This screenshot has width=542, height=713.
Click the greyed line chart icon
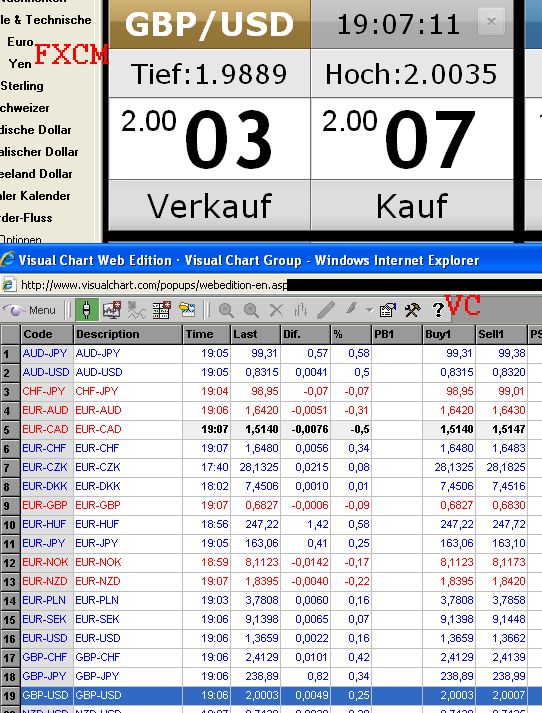pos(136,310)
